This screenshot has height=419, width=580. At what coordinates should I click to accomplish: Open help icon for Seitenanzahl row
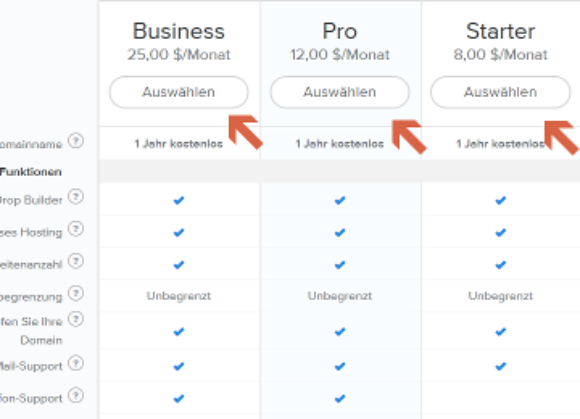pos(76,261)
